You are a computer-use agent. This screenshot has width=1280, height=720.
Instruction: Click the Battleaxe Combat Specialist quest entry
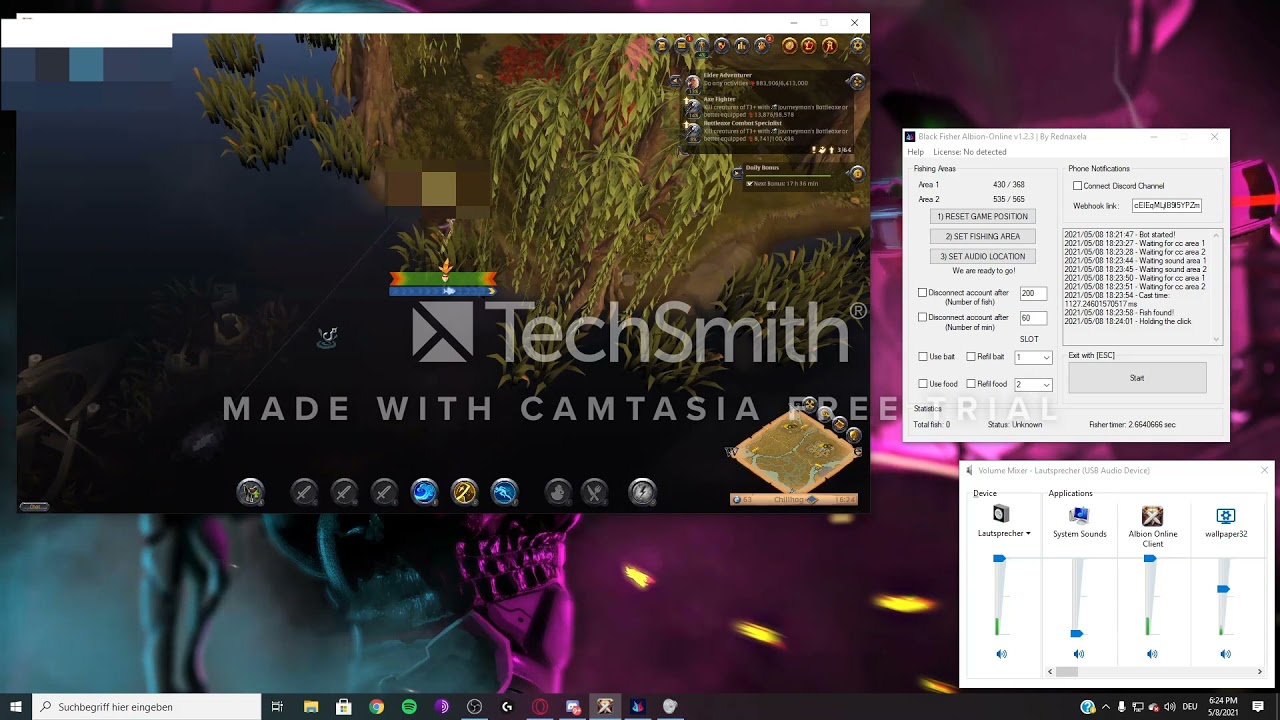click(765, 131)
